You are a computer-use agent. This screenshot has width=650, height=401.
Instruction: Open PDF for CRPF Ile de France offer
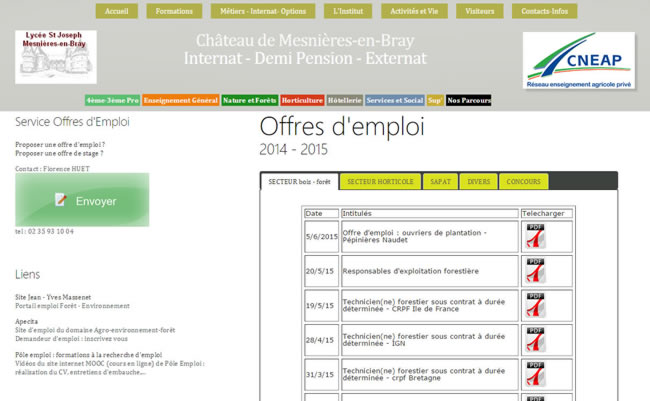coord(536,305)
